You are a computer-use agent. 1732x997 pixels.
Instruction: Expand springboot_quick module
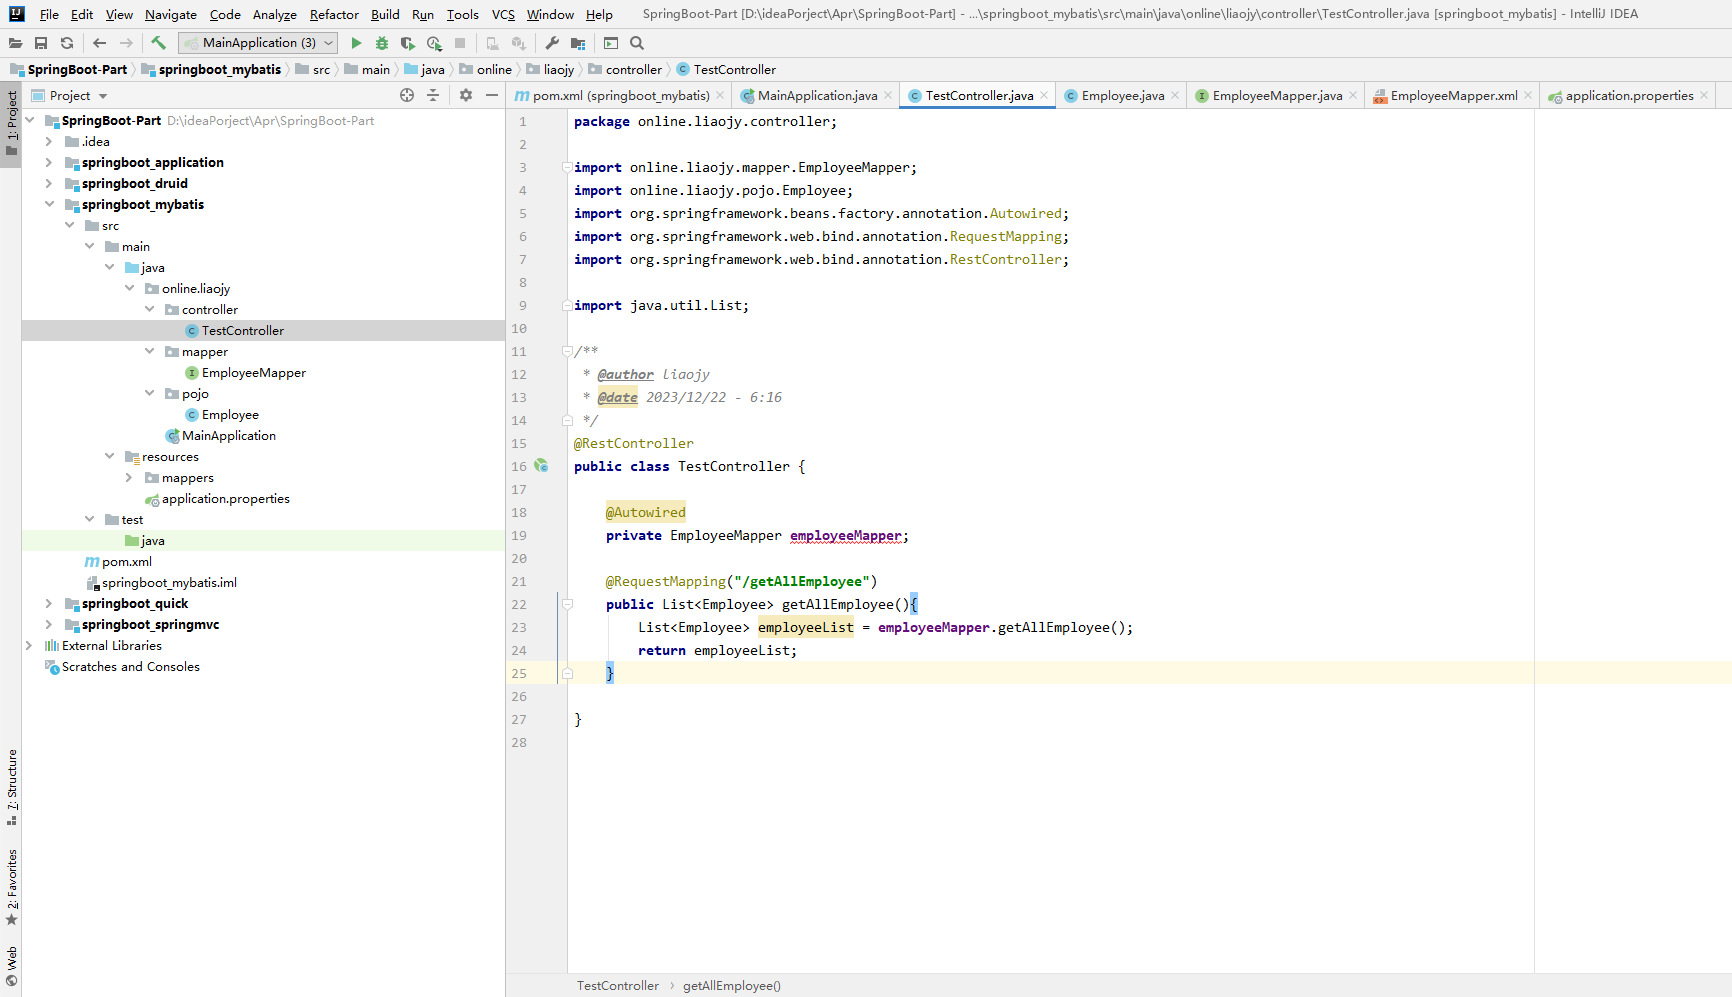(49, 603)
